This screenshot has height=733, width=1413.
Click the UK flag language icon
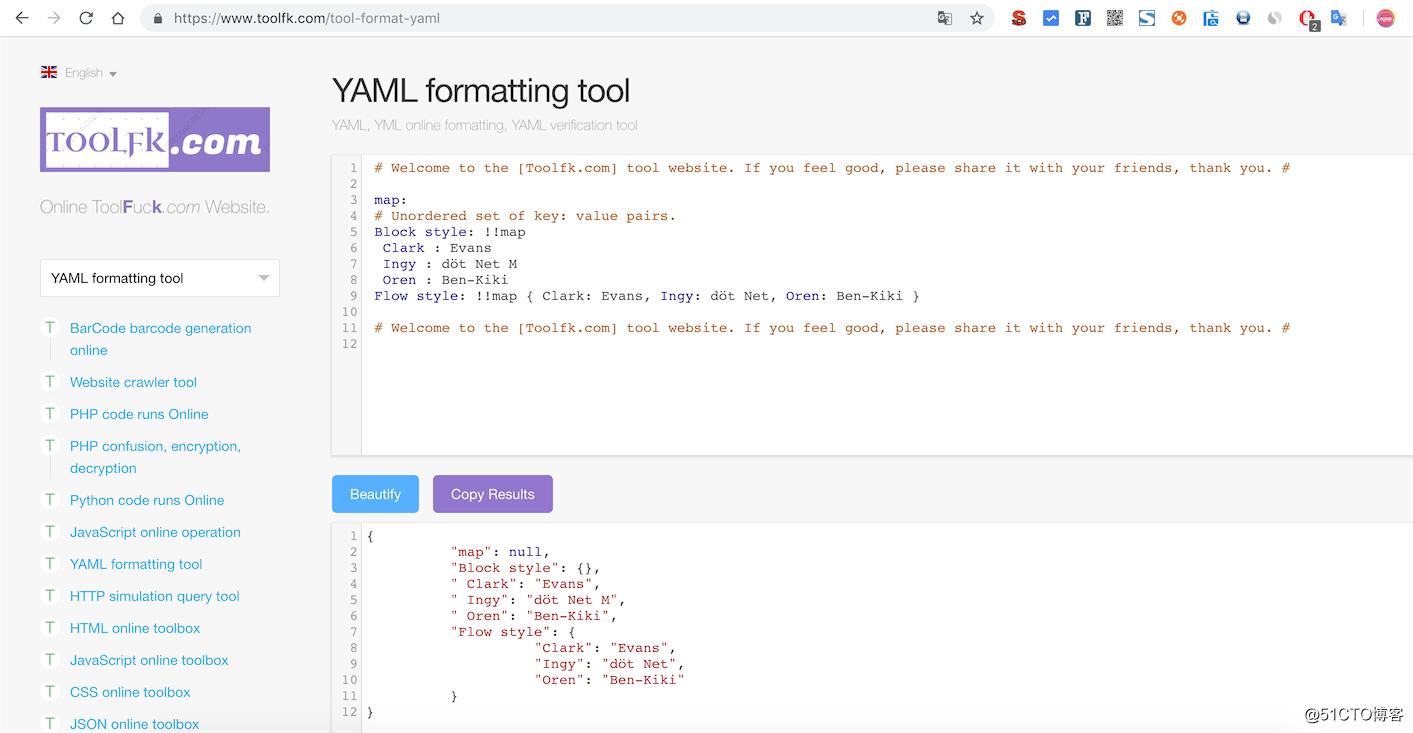point(49,72)
